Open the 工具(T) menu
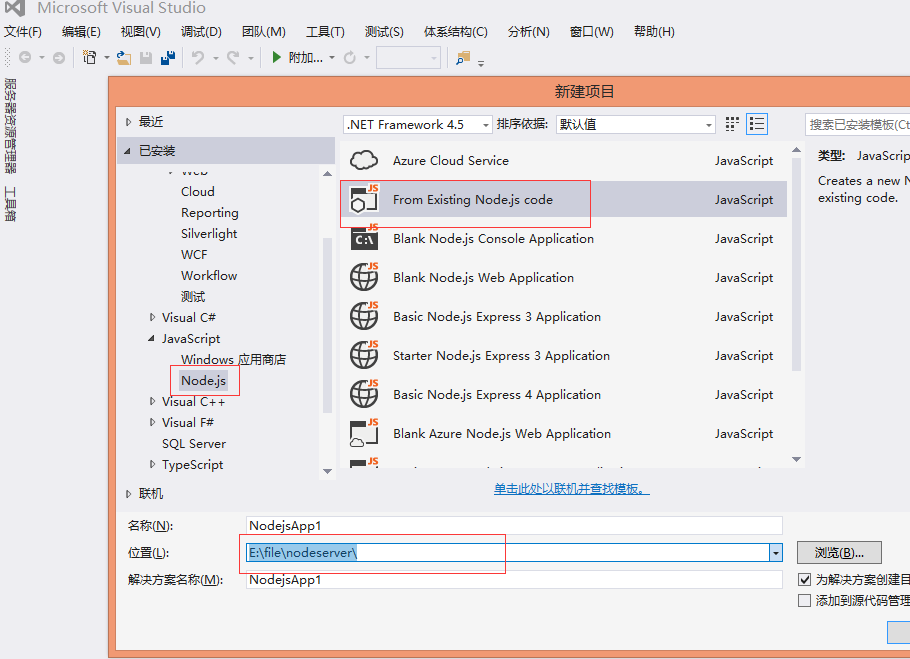The image size is (910, 659). click(325, 31)
